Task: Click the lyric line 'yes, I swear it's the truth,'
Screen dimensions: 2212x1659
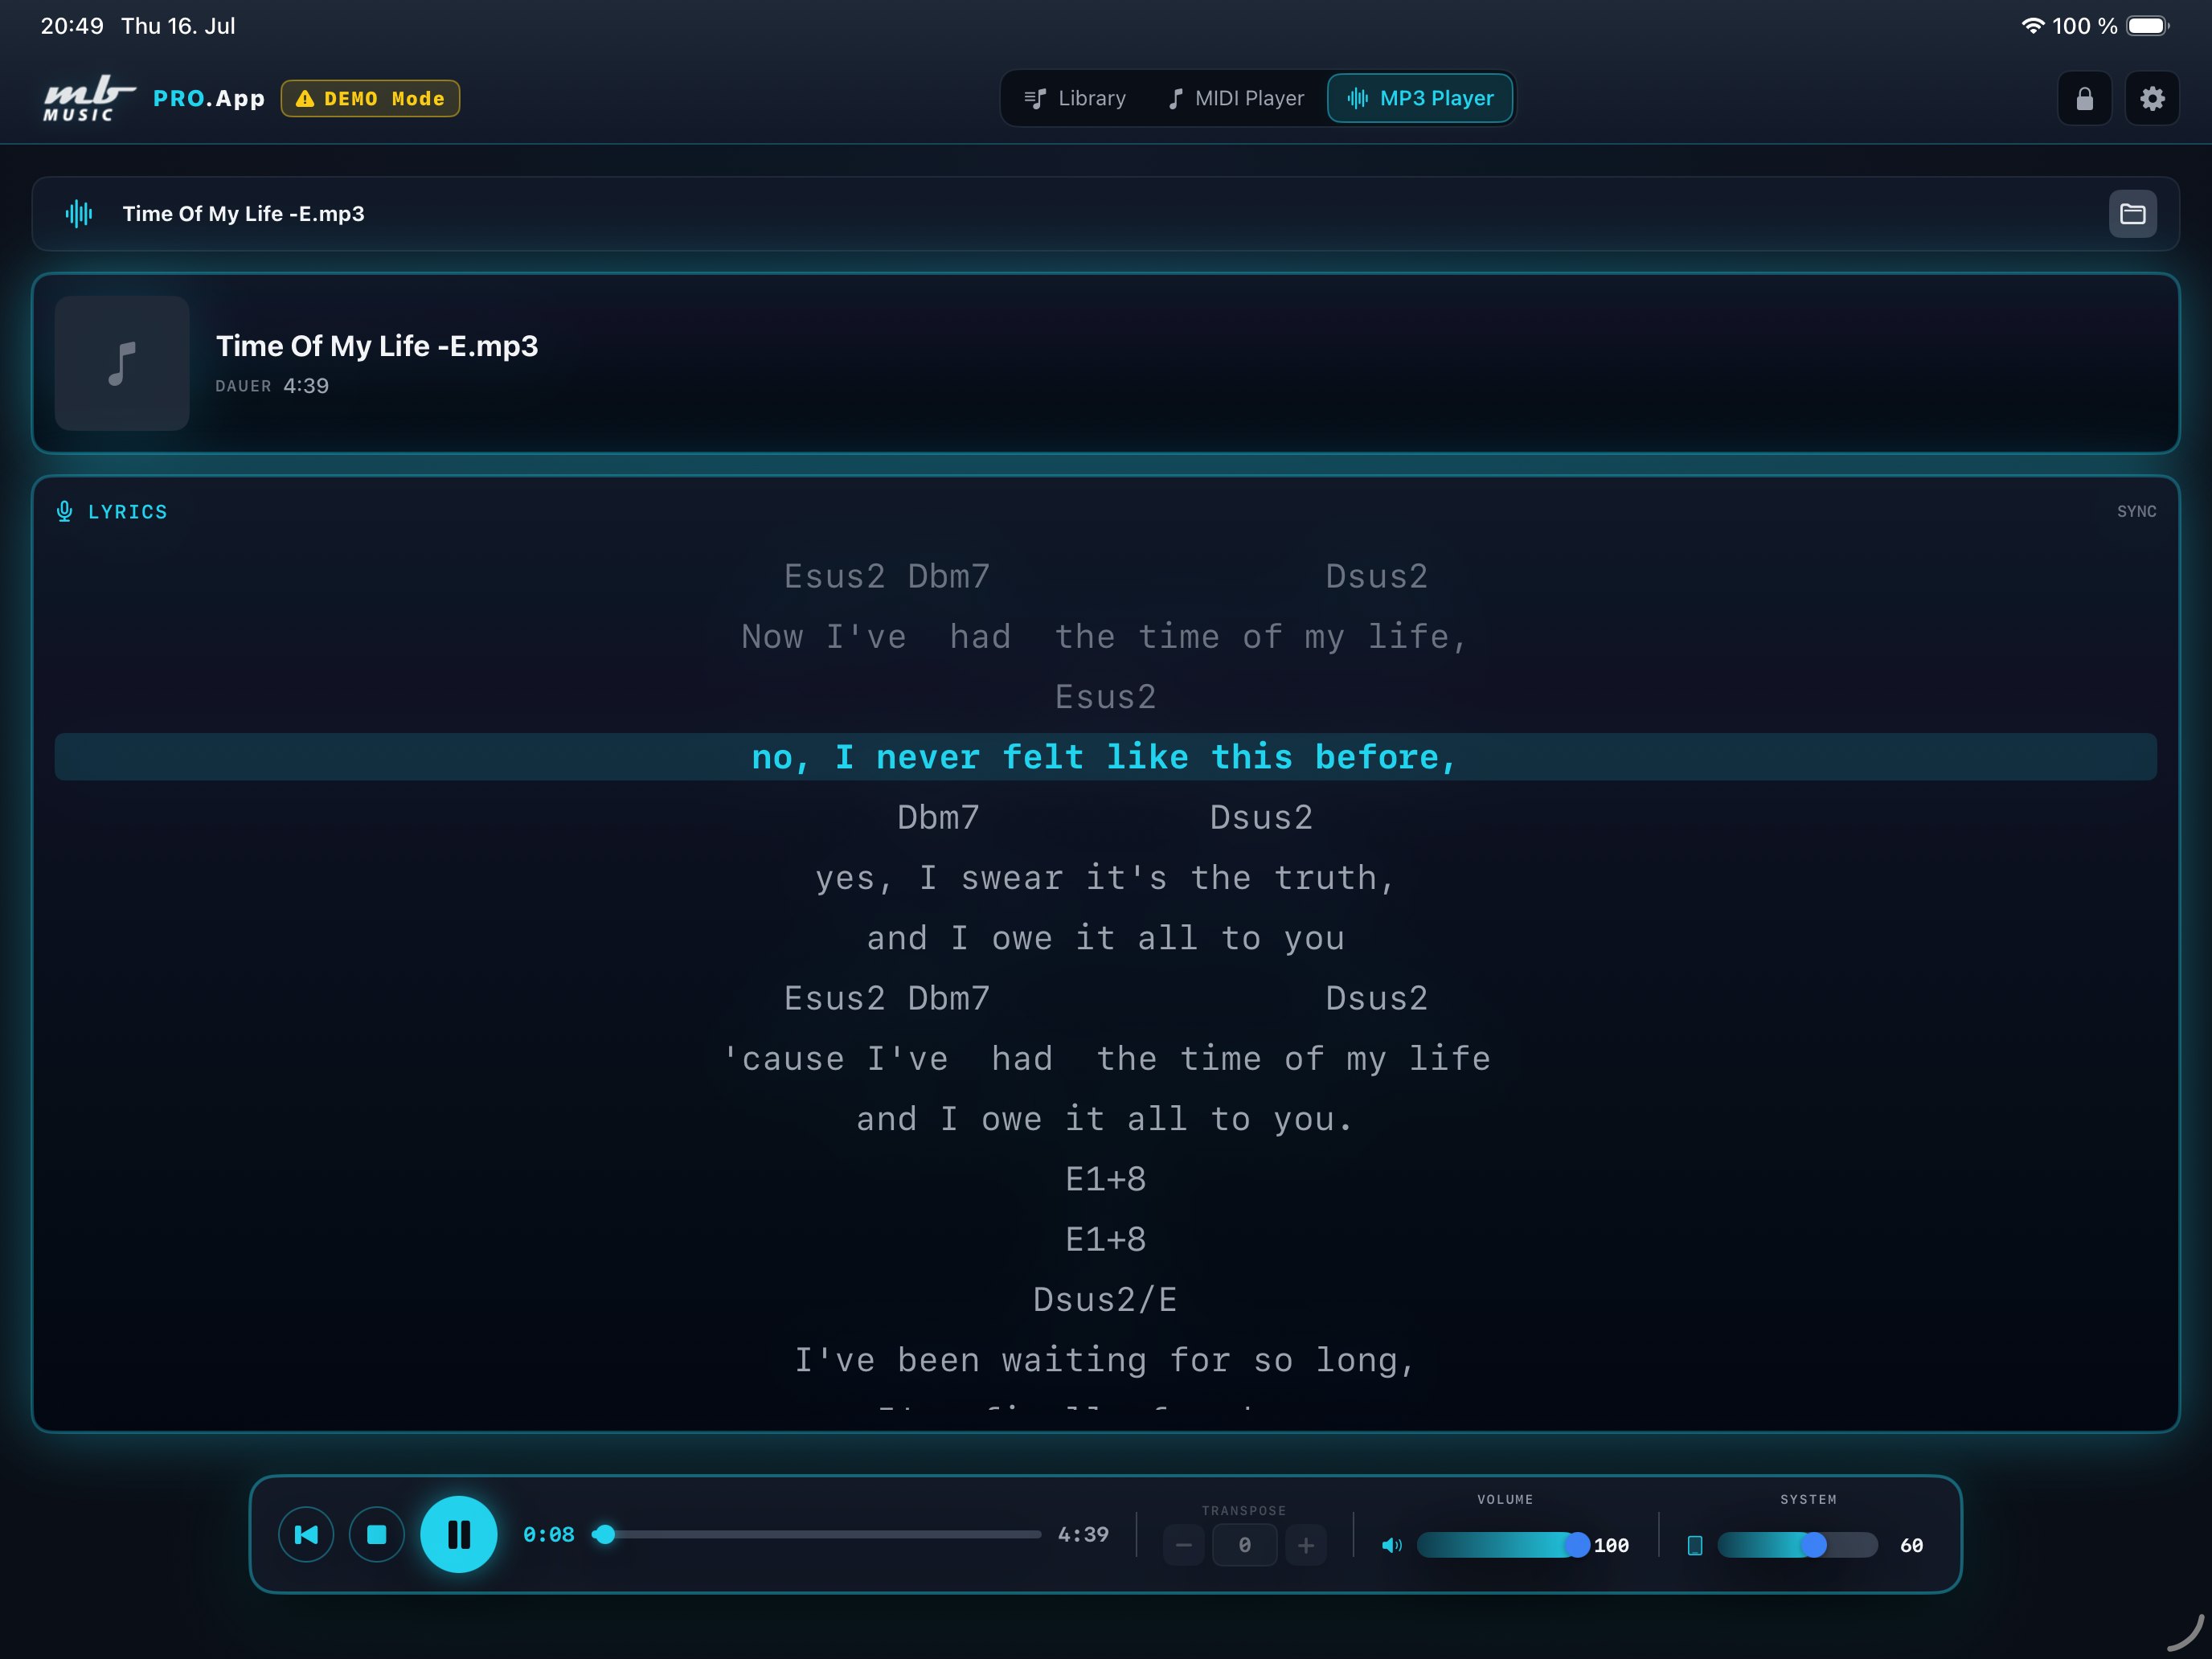Action: coord(1105,878)
